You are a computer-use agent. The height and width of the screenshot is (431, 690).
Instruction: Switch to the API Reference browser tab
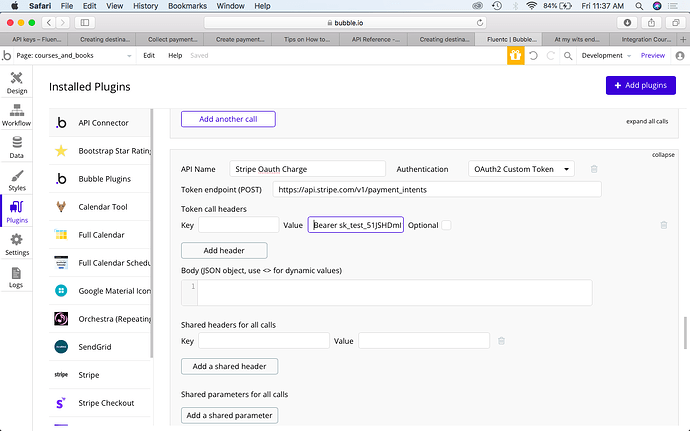point(375,39)
